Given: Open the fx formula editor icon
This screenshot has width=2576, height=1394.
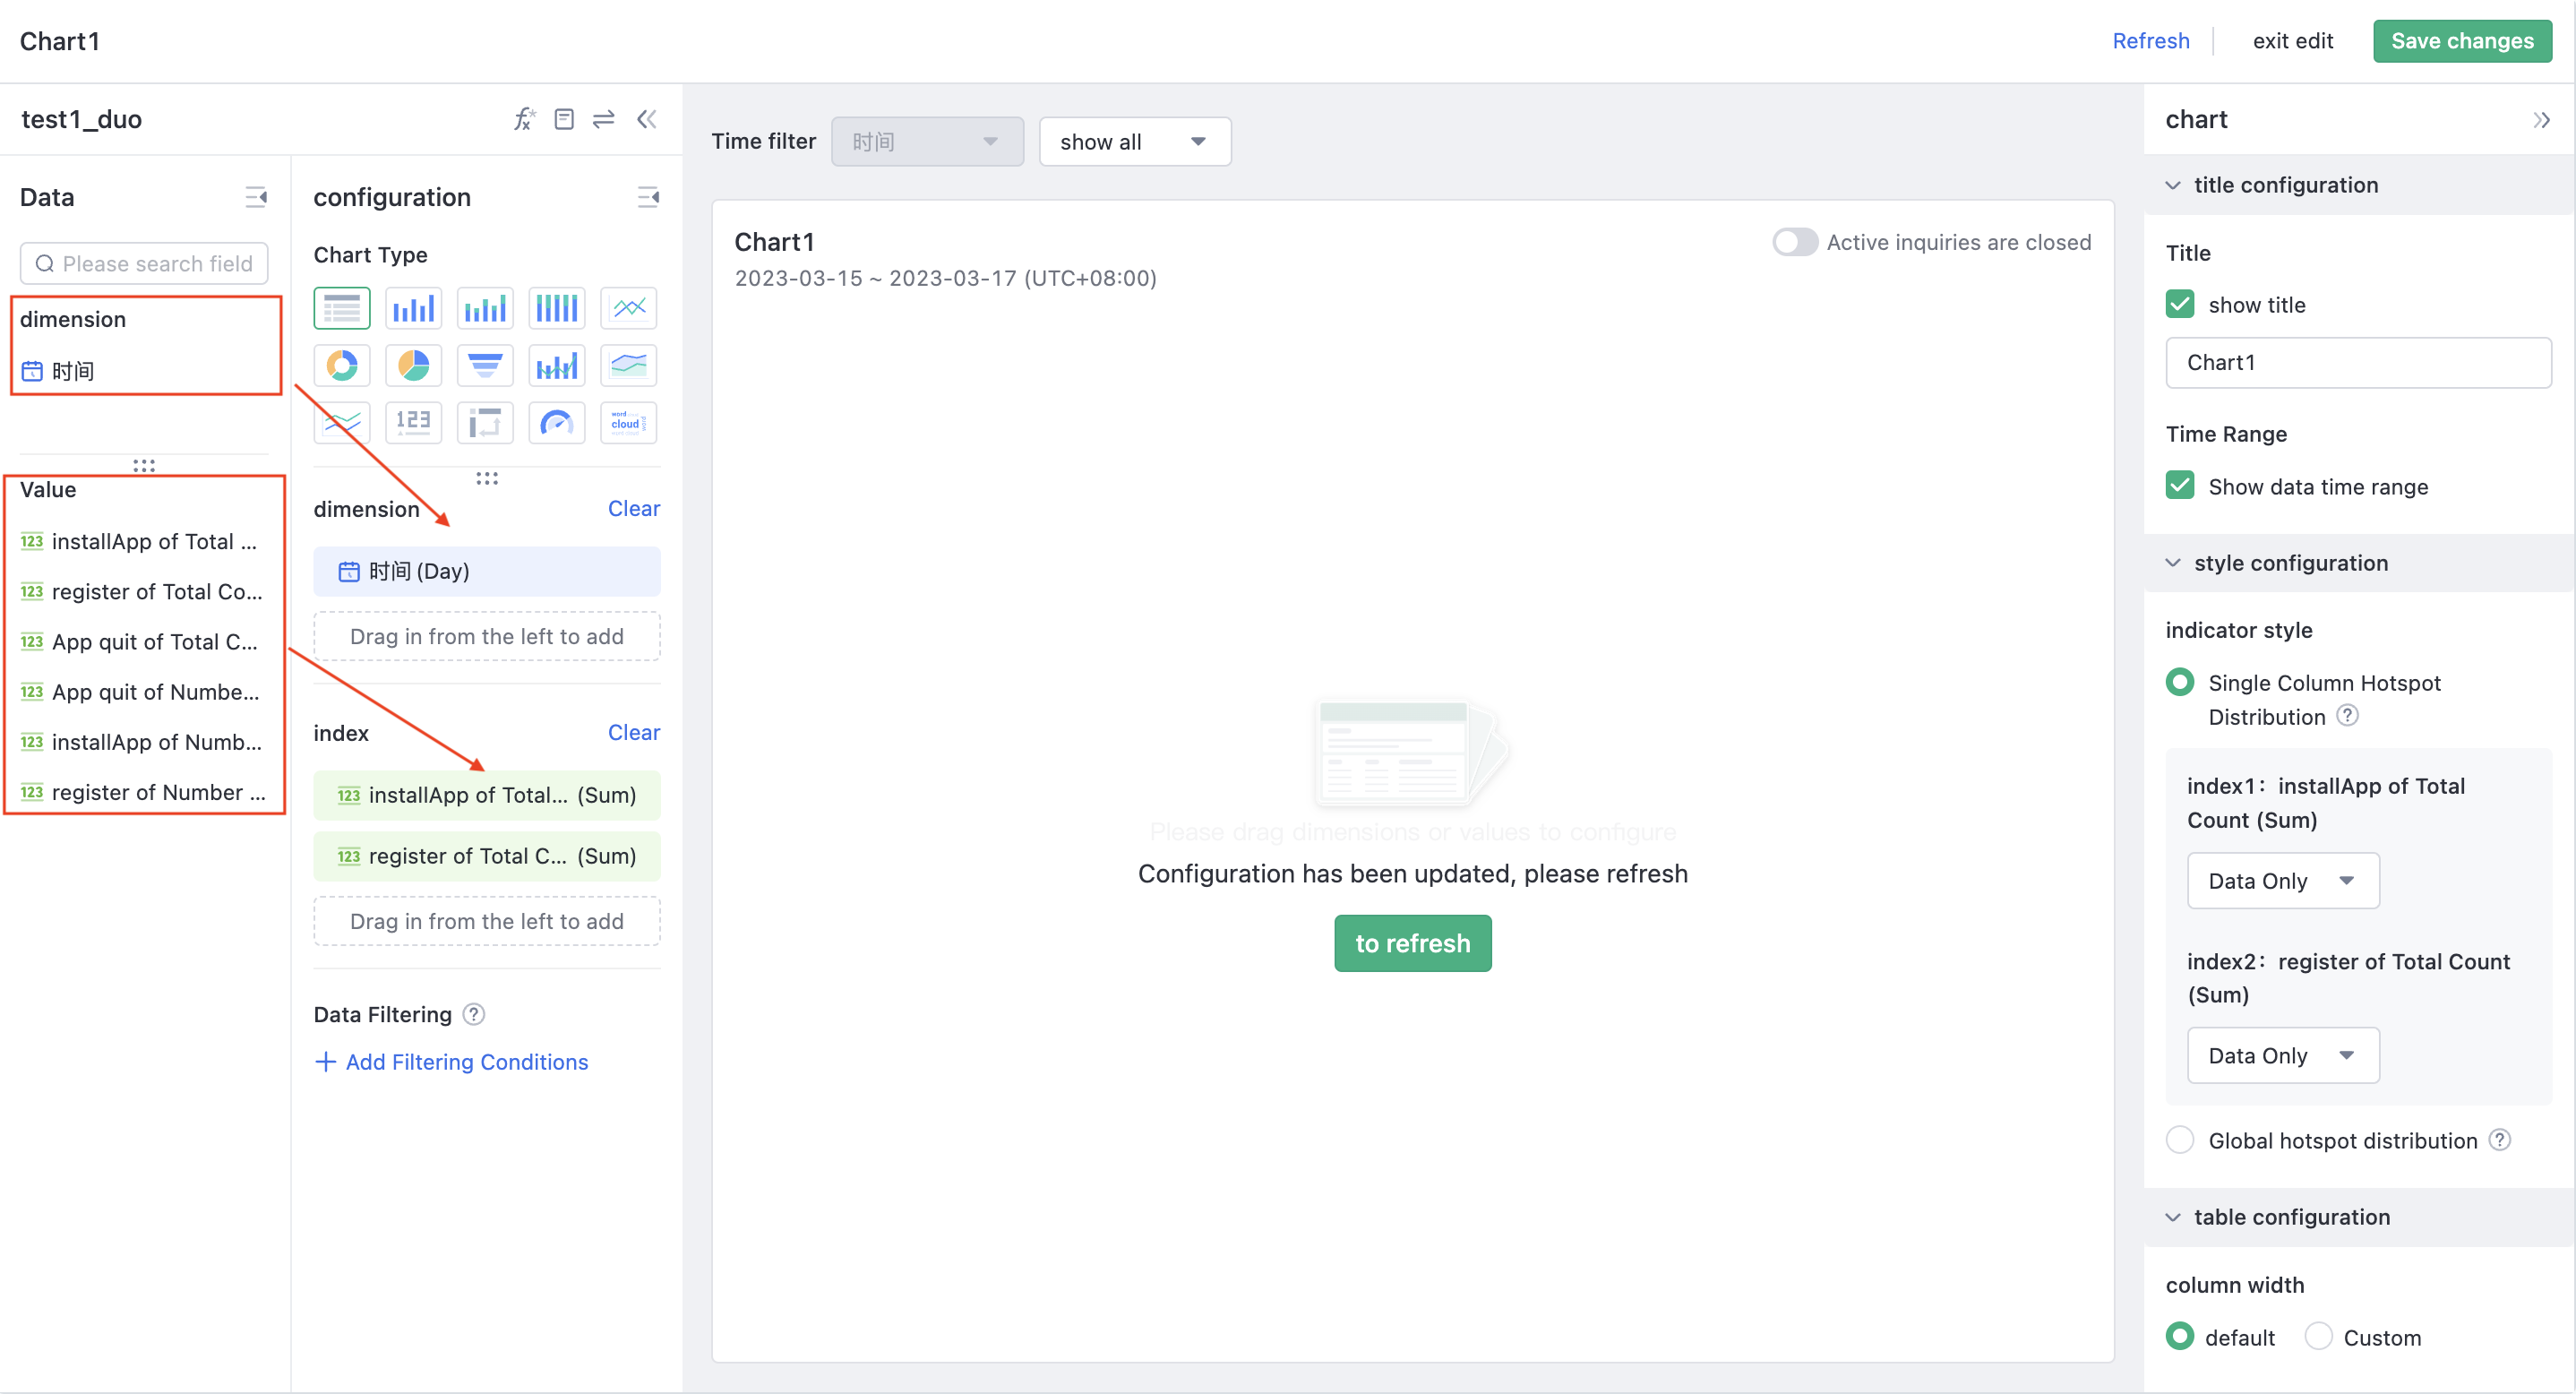Looking at the screenshot, I should 524,118.
